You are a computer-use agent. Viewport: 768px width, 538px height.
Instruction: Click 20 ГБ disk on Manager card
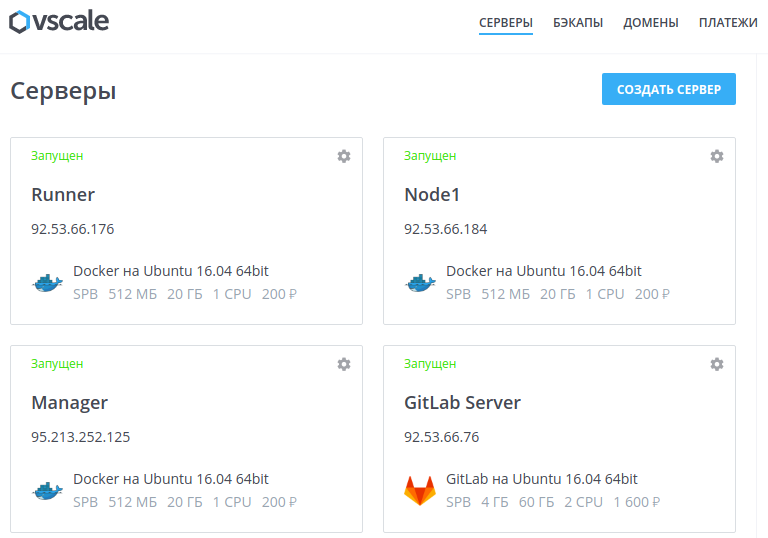pos(184,502)
